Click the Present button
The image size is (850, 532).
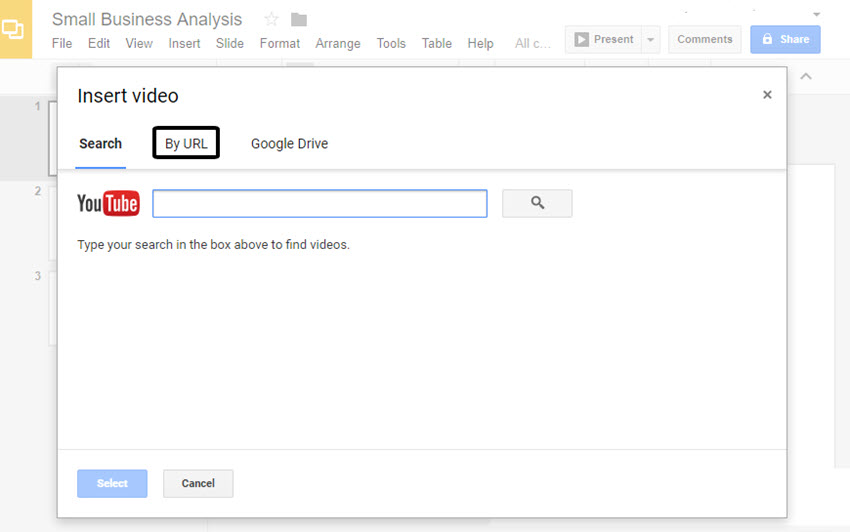(x=603, y=40)
